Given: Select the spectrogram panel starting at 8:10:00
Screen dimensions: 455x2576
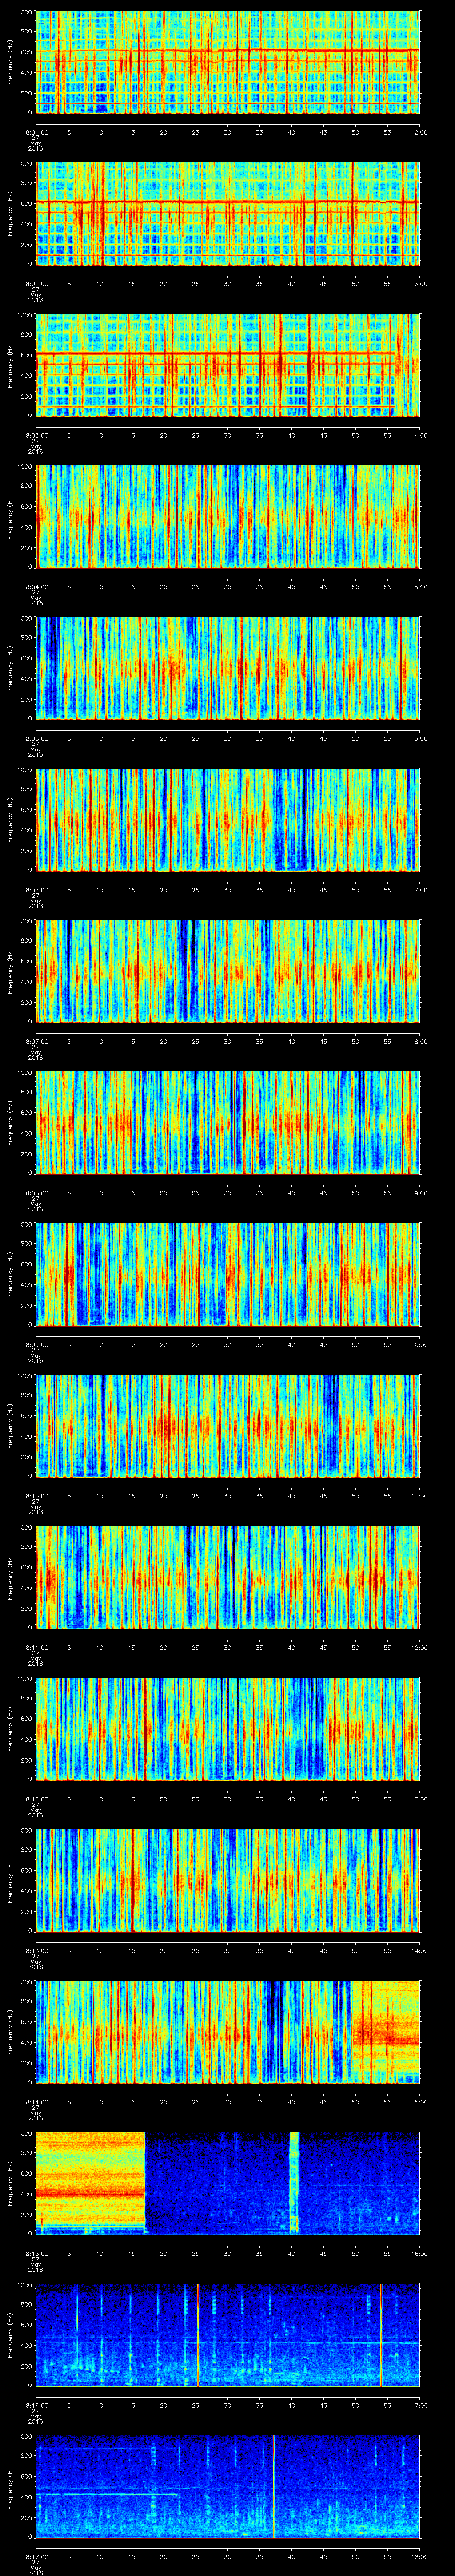Looking at the screenshot, I should [x=228, y=1426].
